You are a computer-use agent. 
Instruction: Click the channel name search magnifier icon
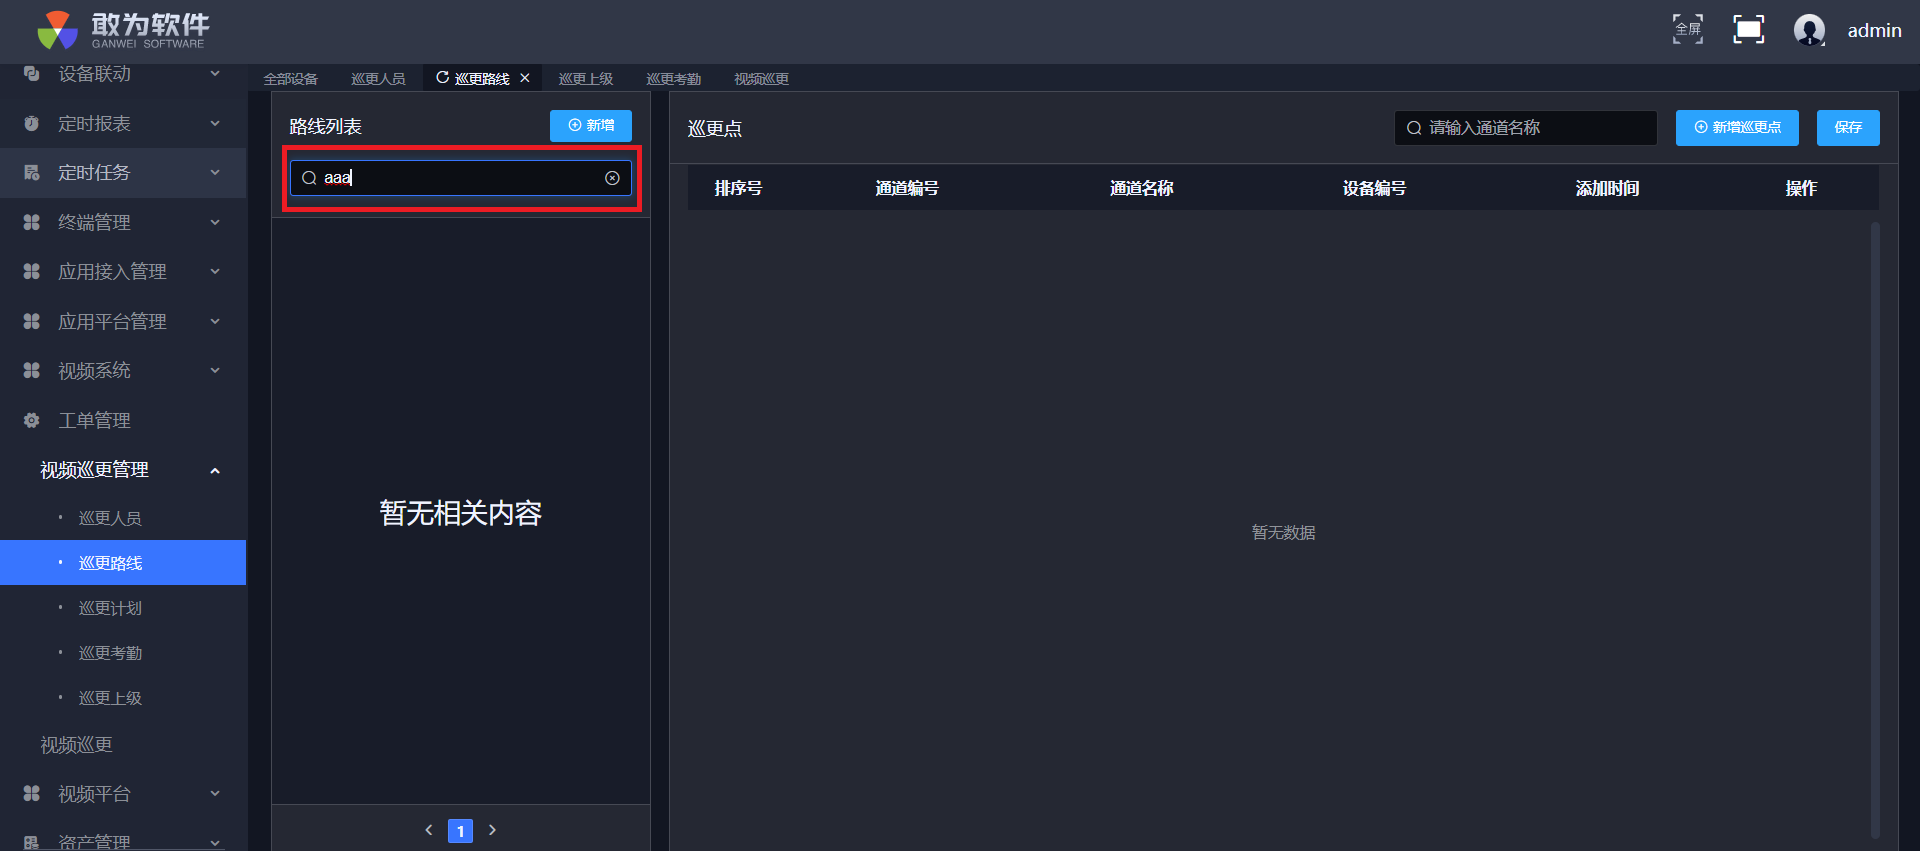click(x=1414, y=128)
